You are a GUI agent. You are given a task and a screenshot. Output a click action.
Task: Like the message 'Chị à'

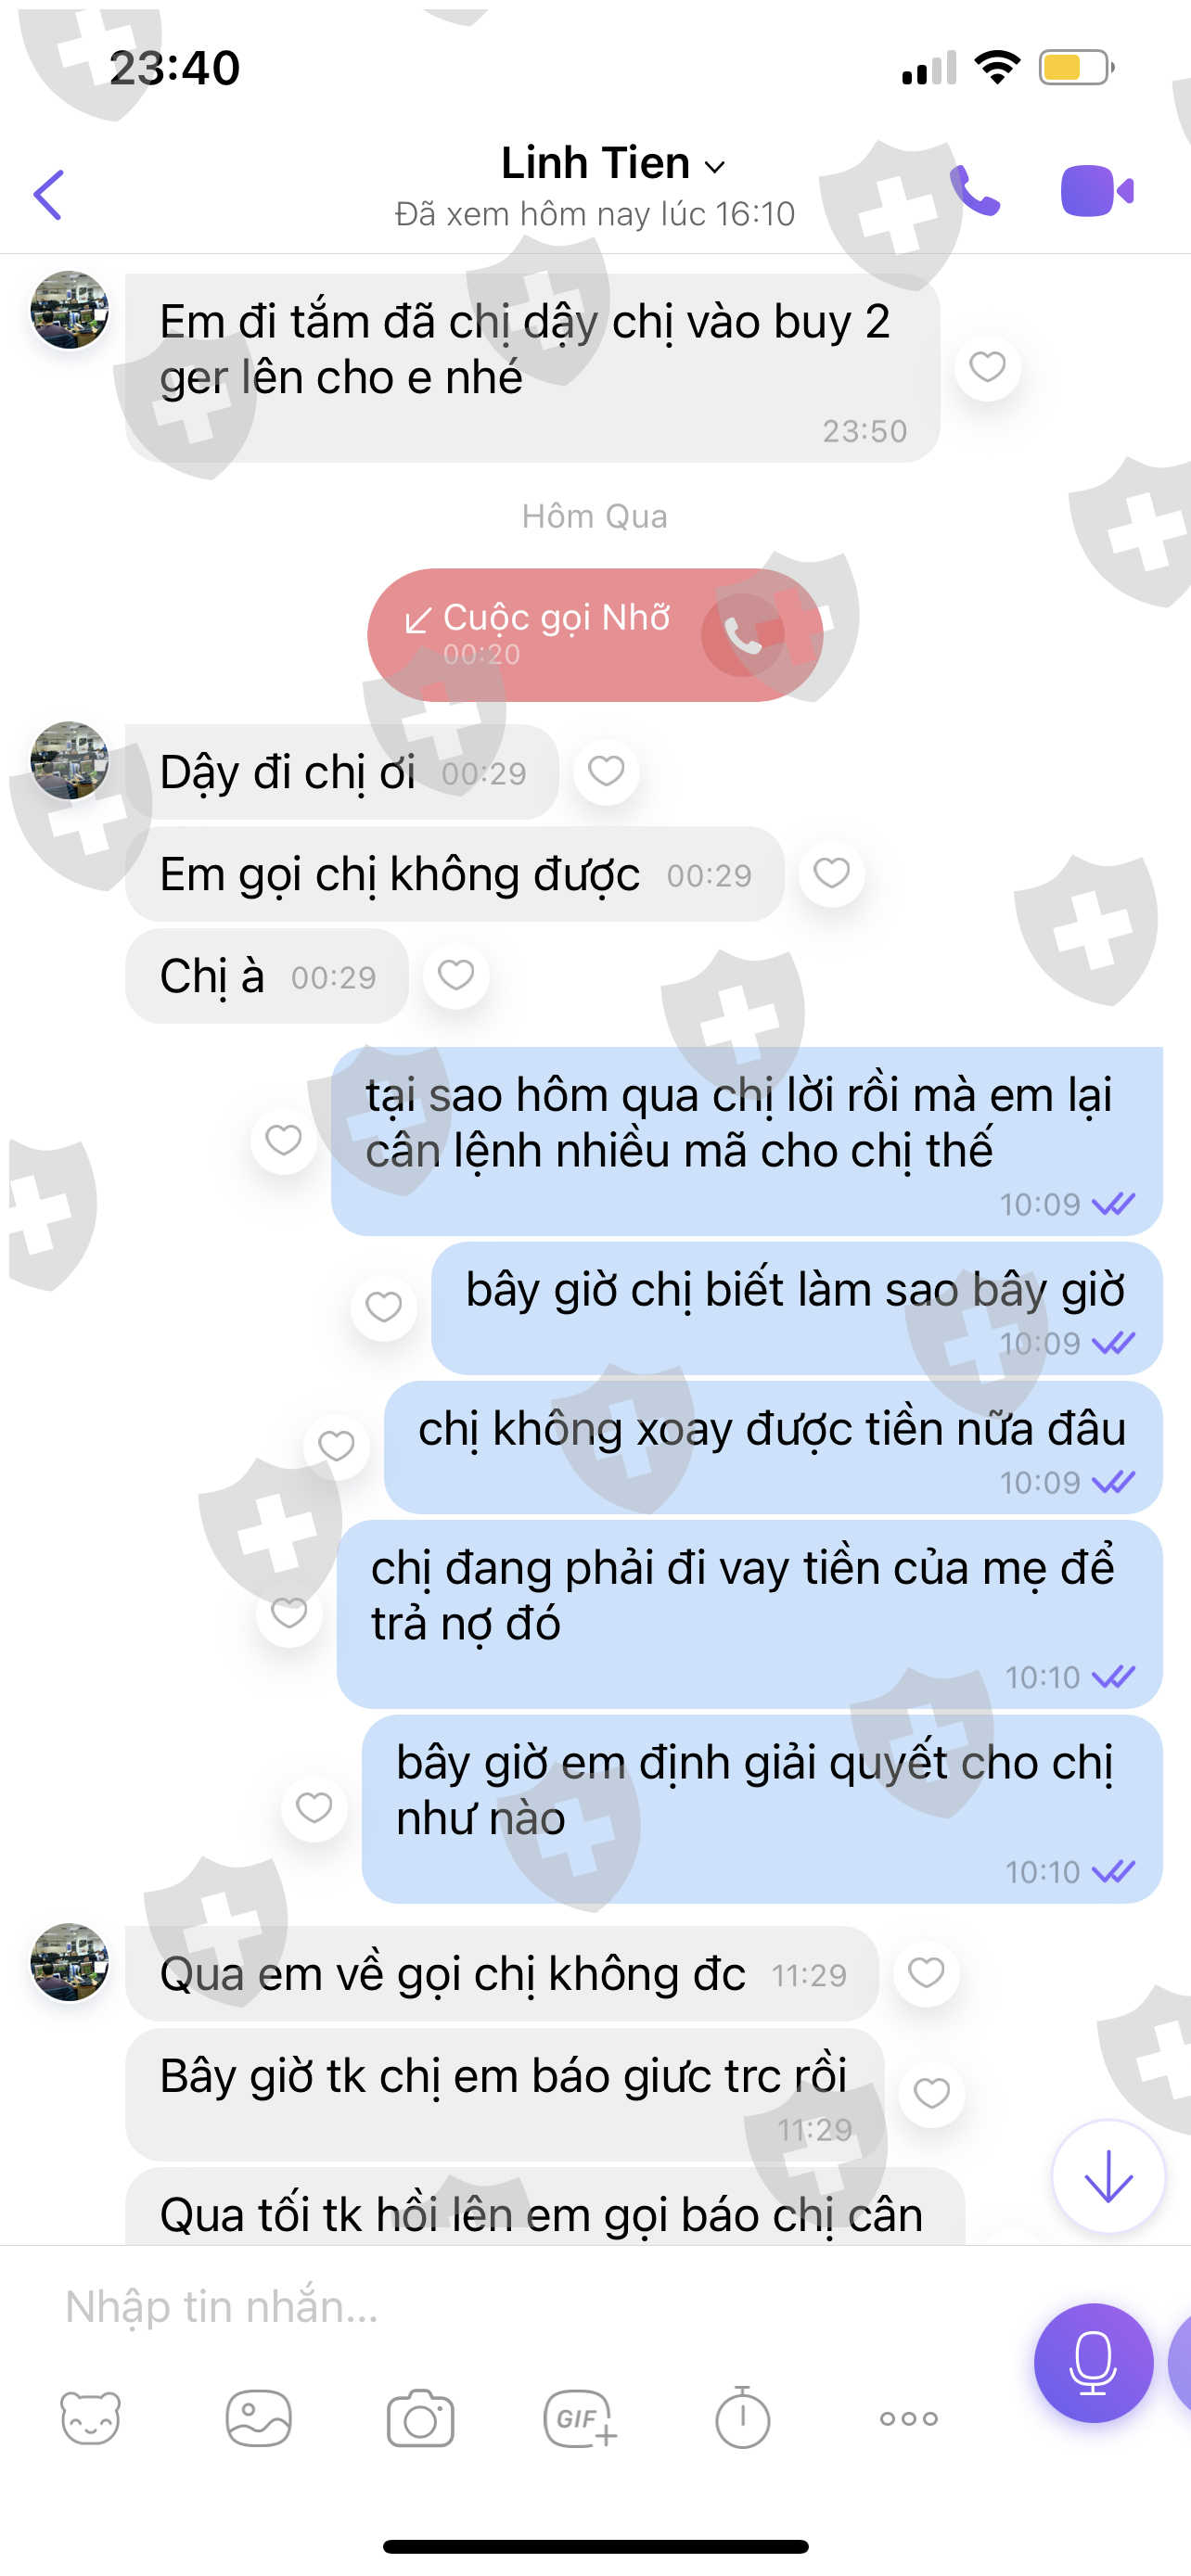coord(456,974)
